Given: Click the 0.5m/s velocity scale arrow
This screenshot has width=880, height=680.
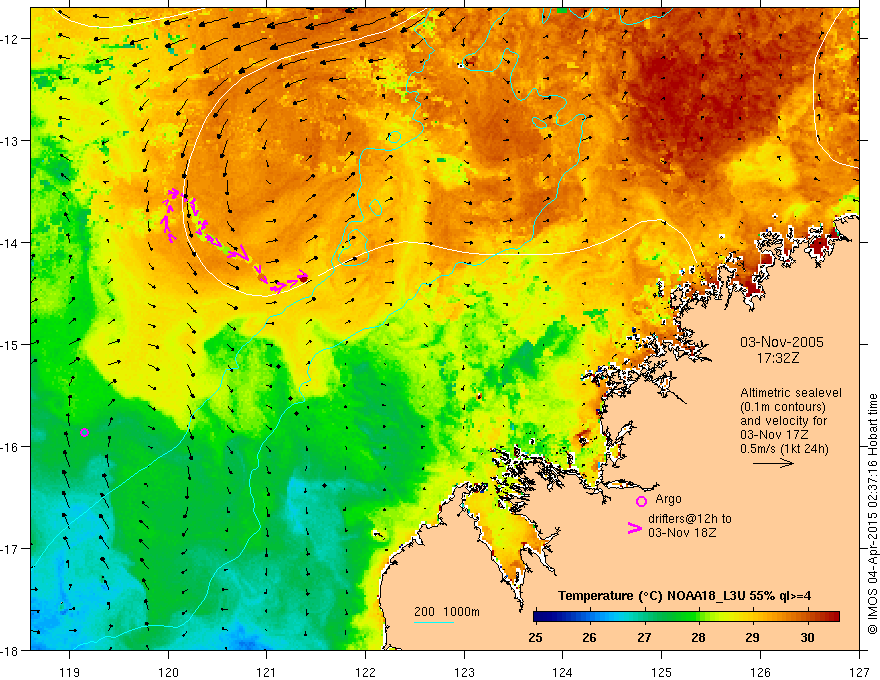Looking at the screenshot, I should [773, 463].
